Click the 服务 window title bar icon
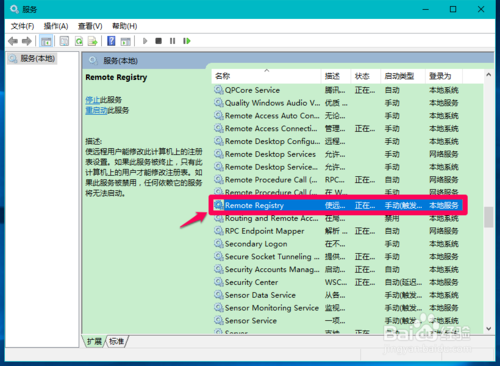 tap(14, 9)
